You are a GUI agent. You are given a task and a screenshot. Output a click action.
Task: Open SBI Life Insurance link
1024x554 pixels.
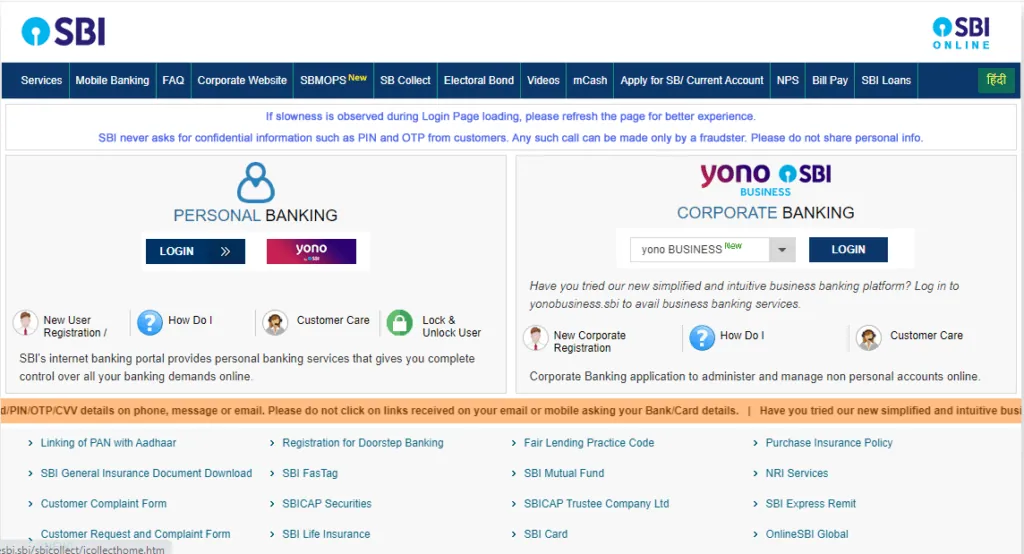pos(326,534)
